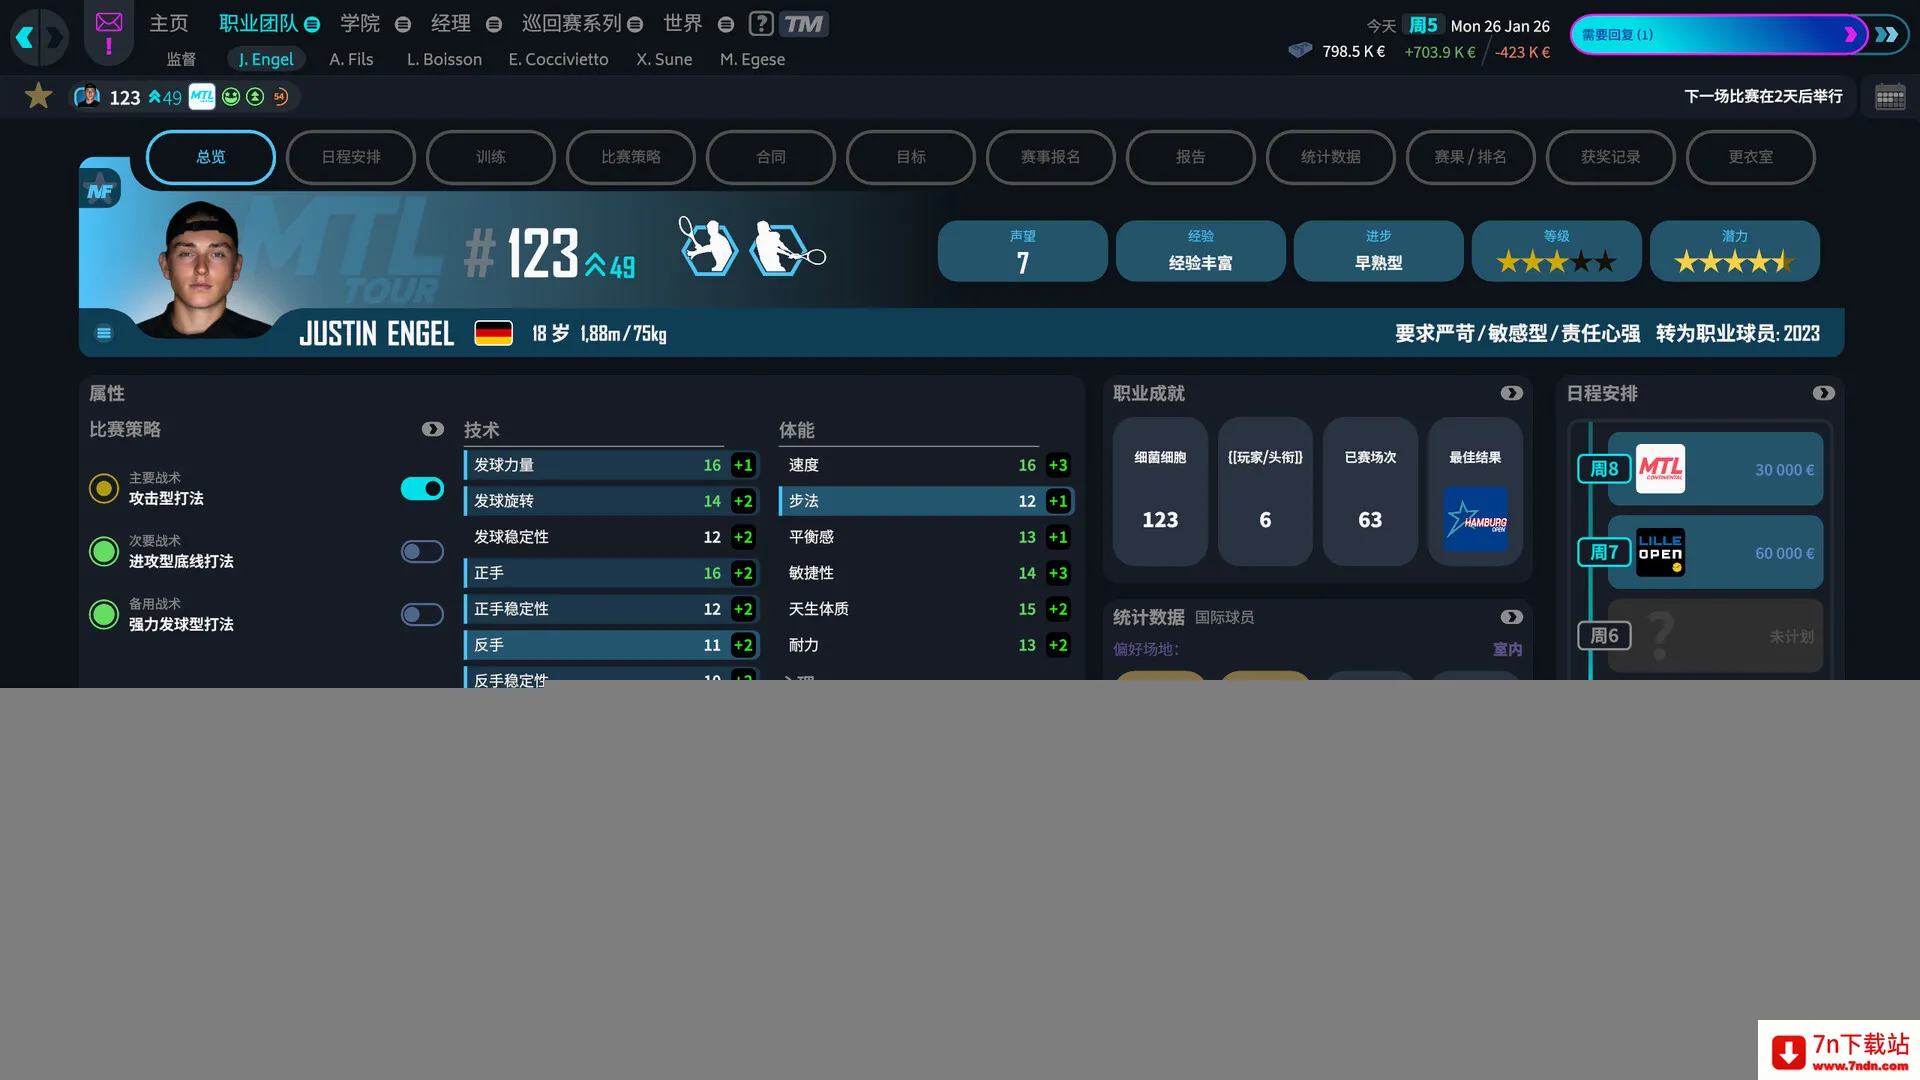Open the question mark help icon
1920x1080 pixels.
click(x=761, y=23)
